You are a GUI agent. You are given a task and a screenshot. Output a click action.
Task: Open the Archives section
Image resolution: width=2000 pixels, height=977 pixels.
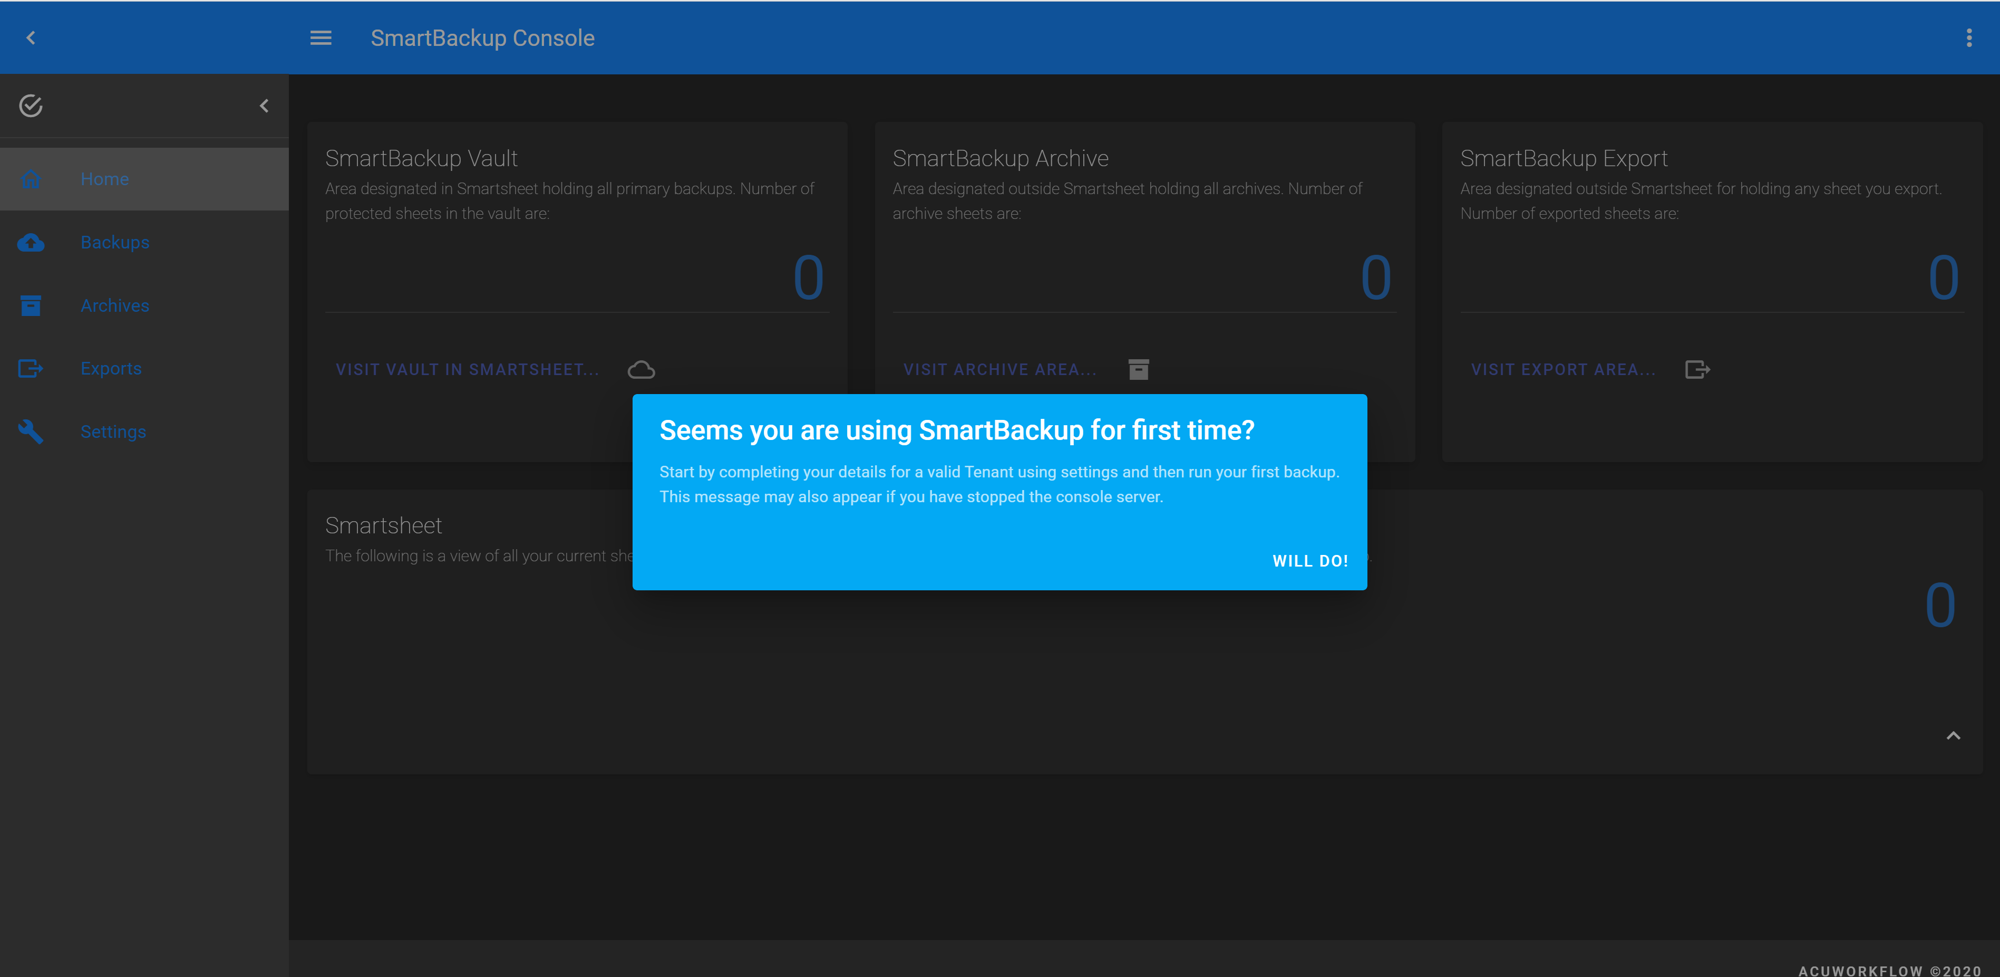tap(115, 306)
